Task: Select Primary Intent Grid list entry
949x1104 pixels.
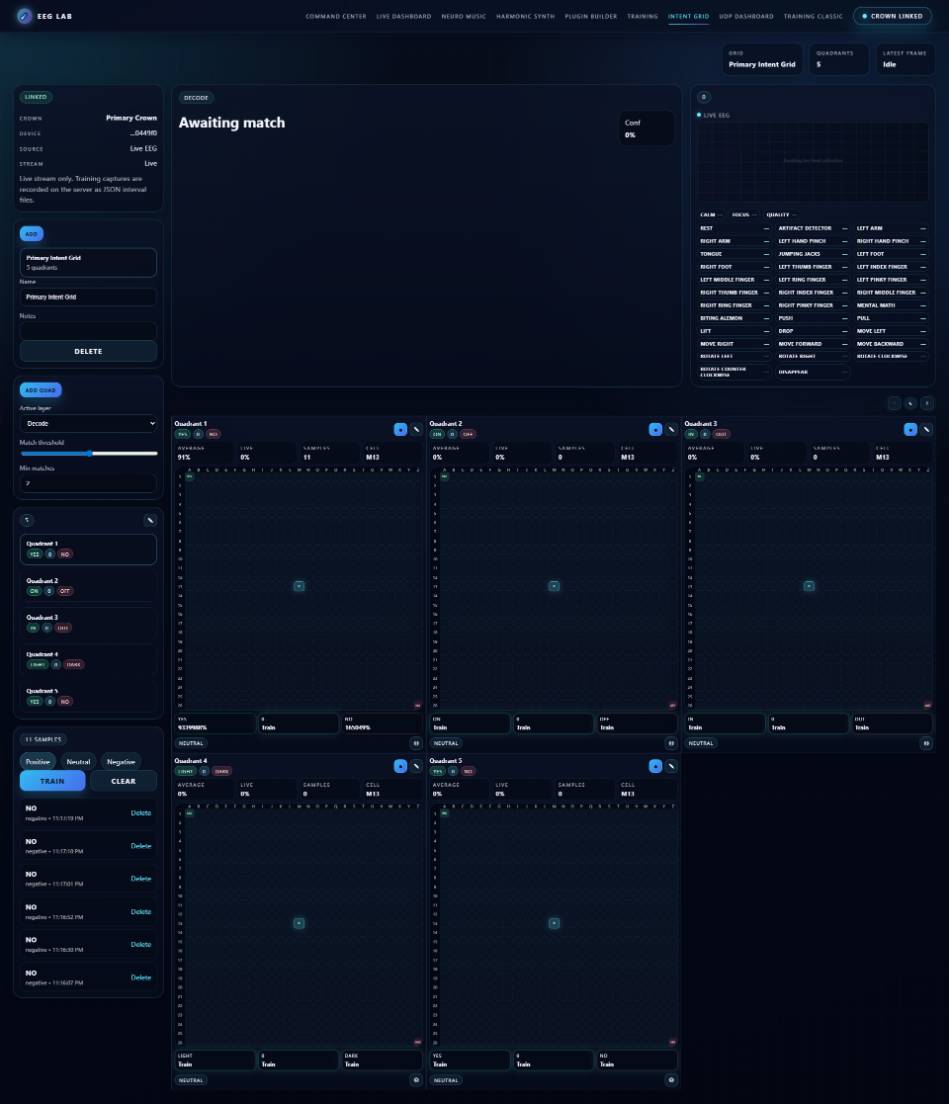Action: click(88, 263)
